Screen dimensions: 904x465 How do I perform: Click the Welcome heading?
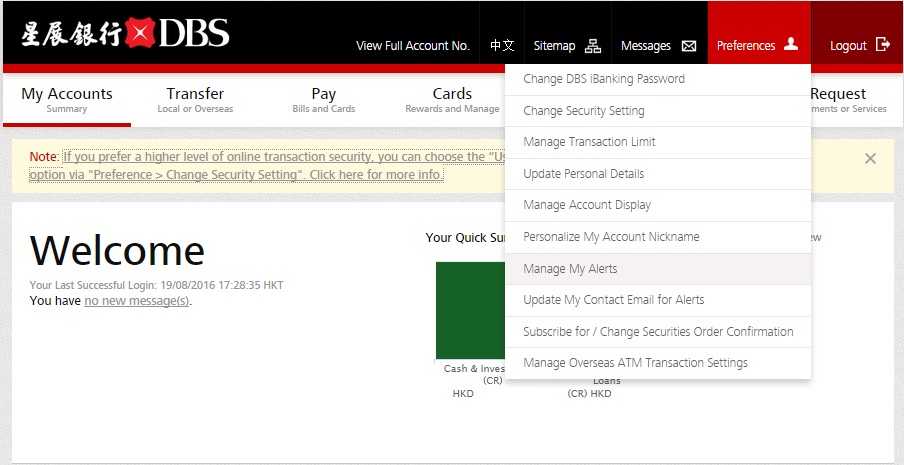coord(117,251)
